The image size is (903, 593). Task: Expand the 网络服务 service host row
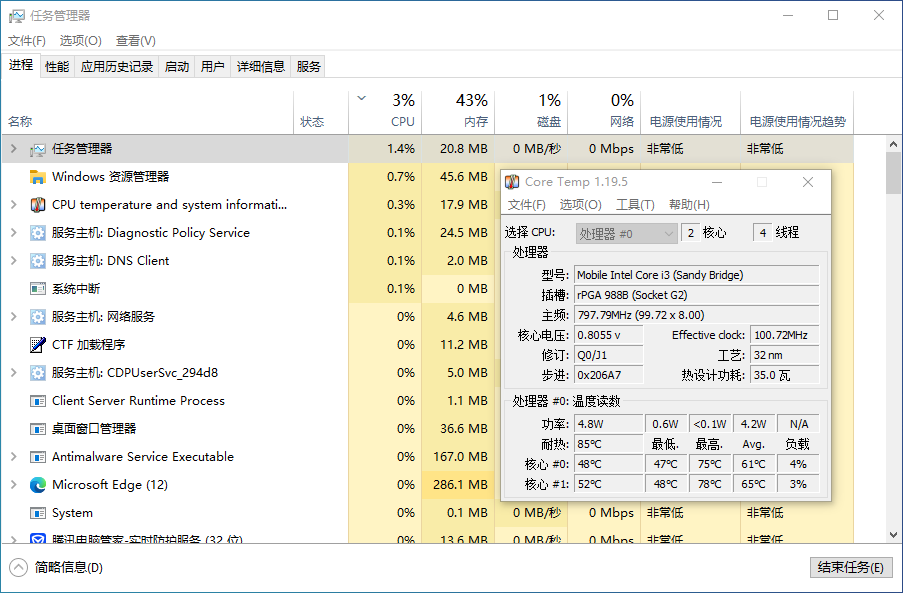(x=14, y=317)
